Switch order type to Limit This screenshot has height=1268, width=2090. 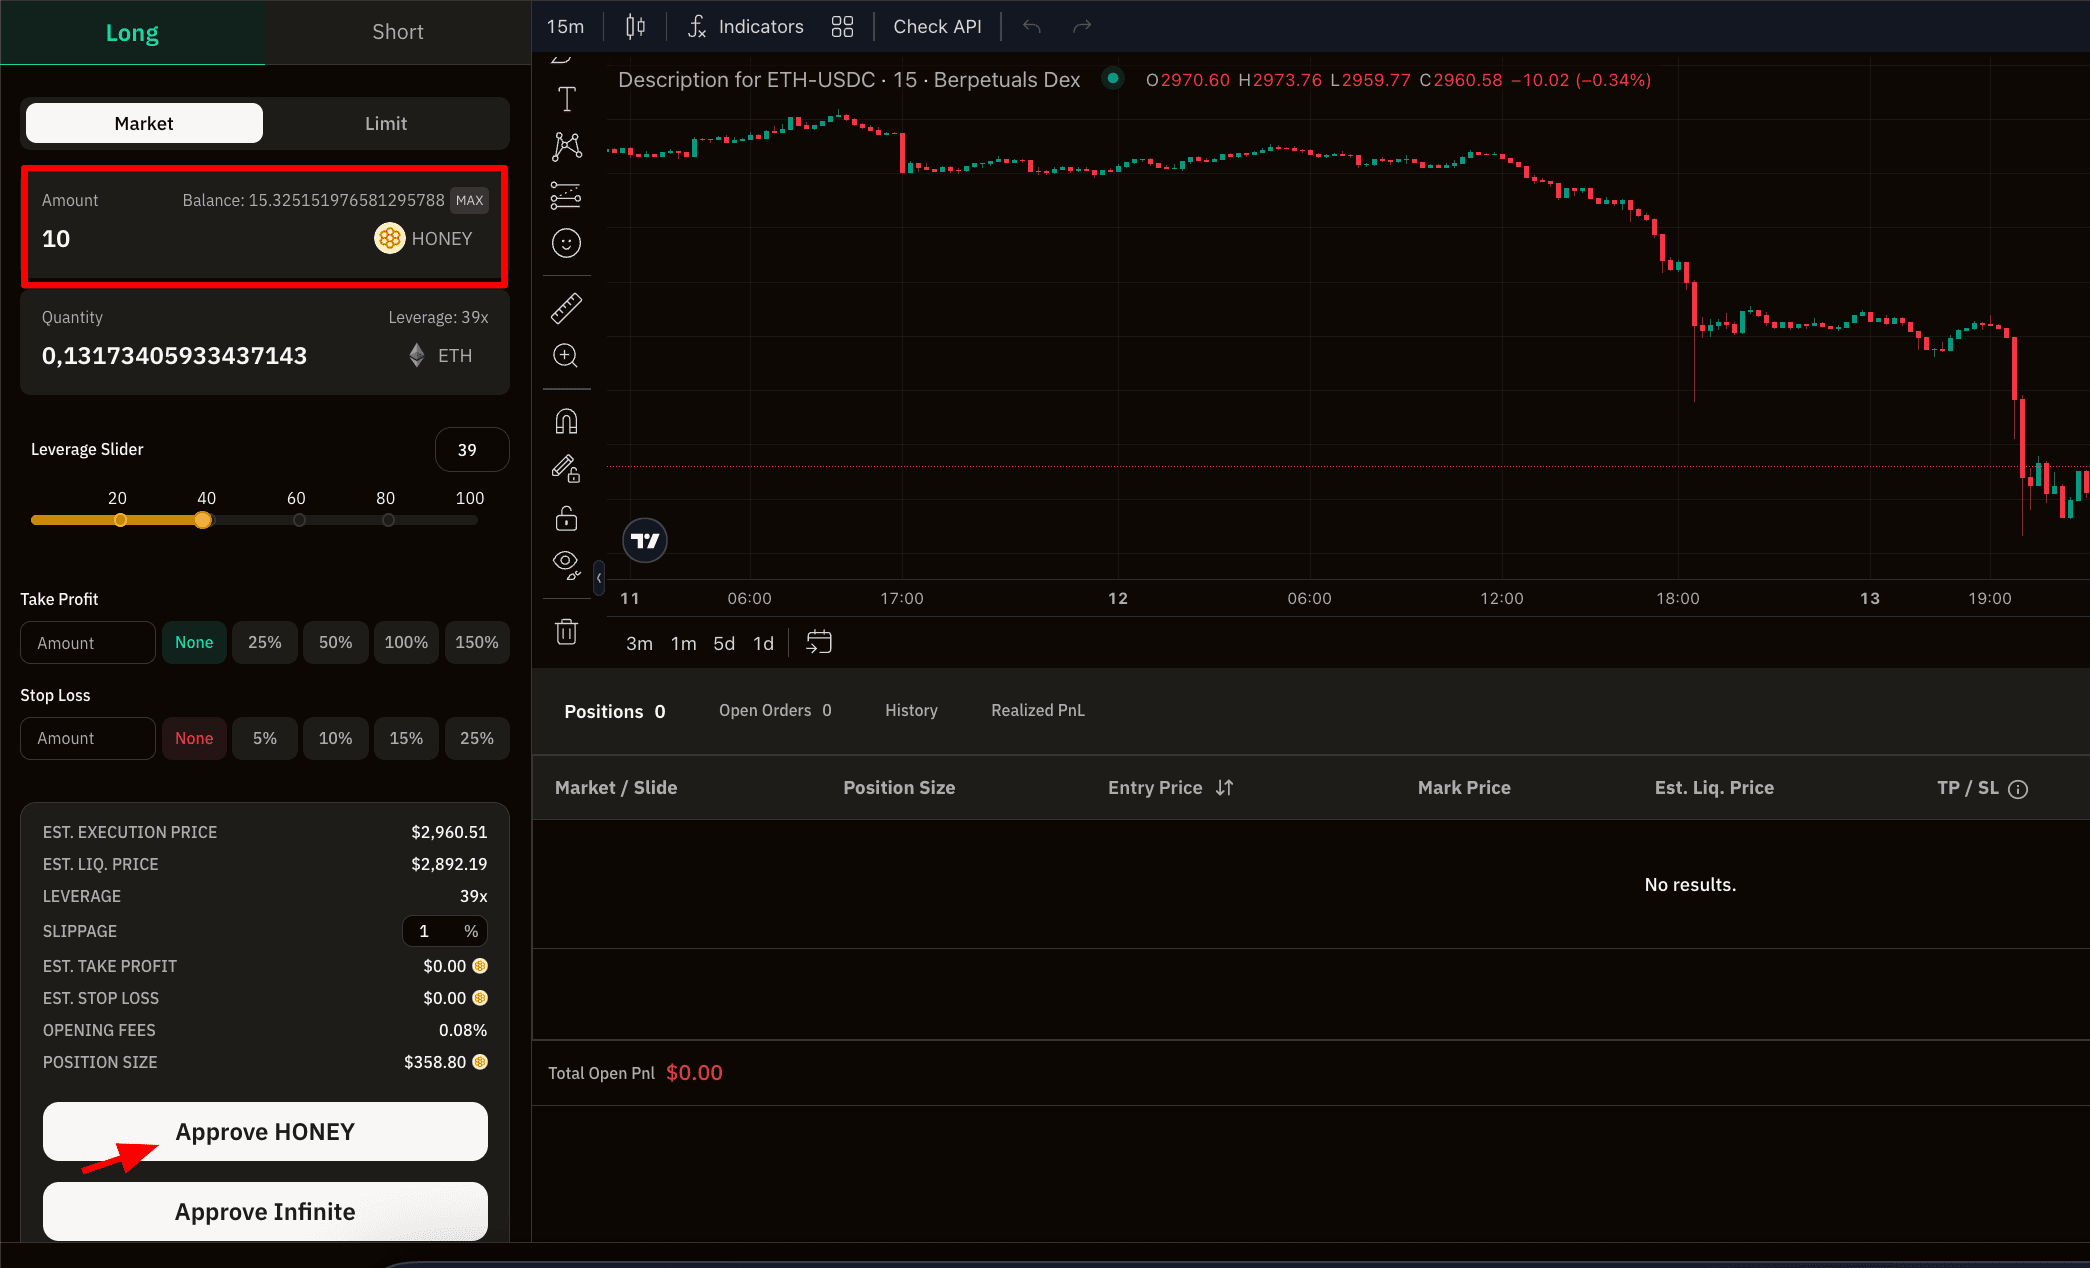[x=385, y=123]
